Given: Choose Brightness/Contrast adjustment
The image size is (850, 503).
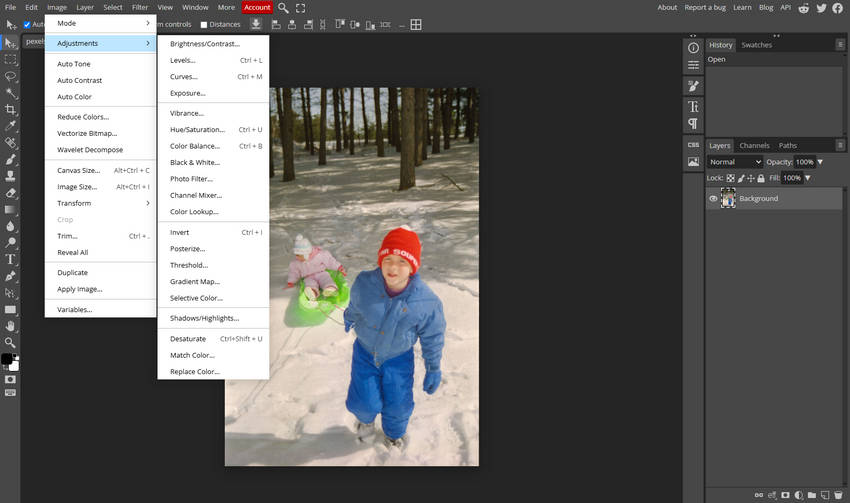Looking at the screenshot, I should click(x=214, y=44).
